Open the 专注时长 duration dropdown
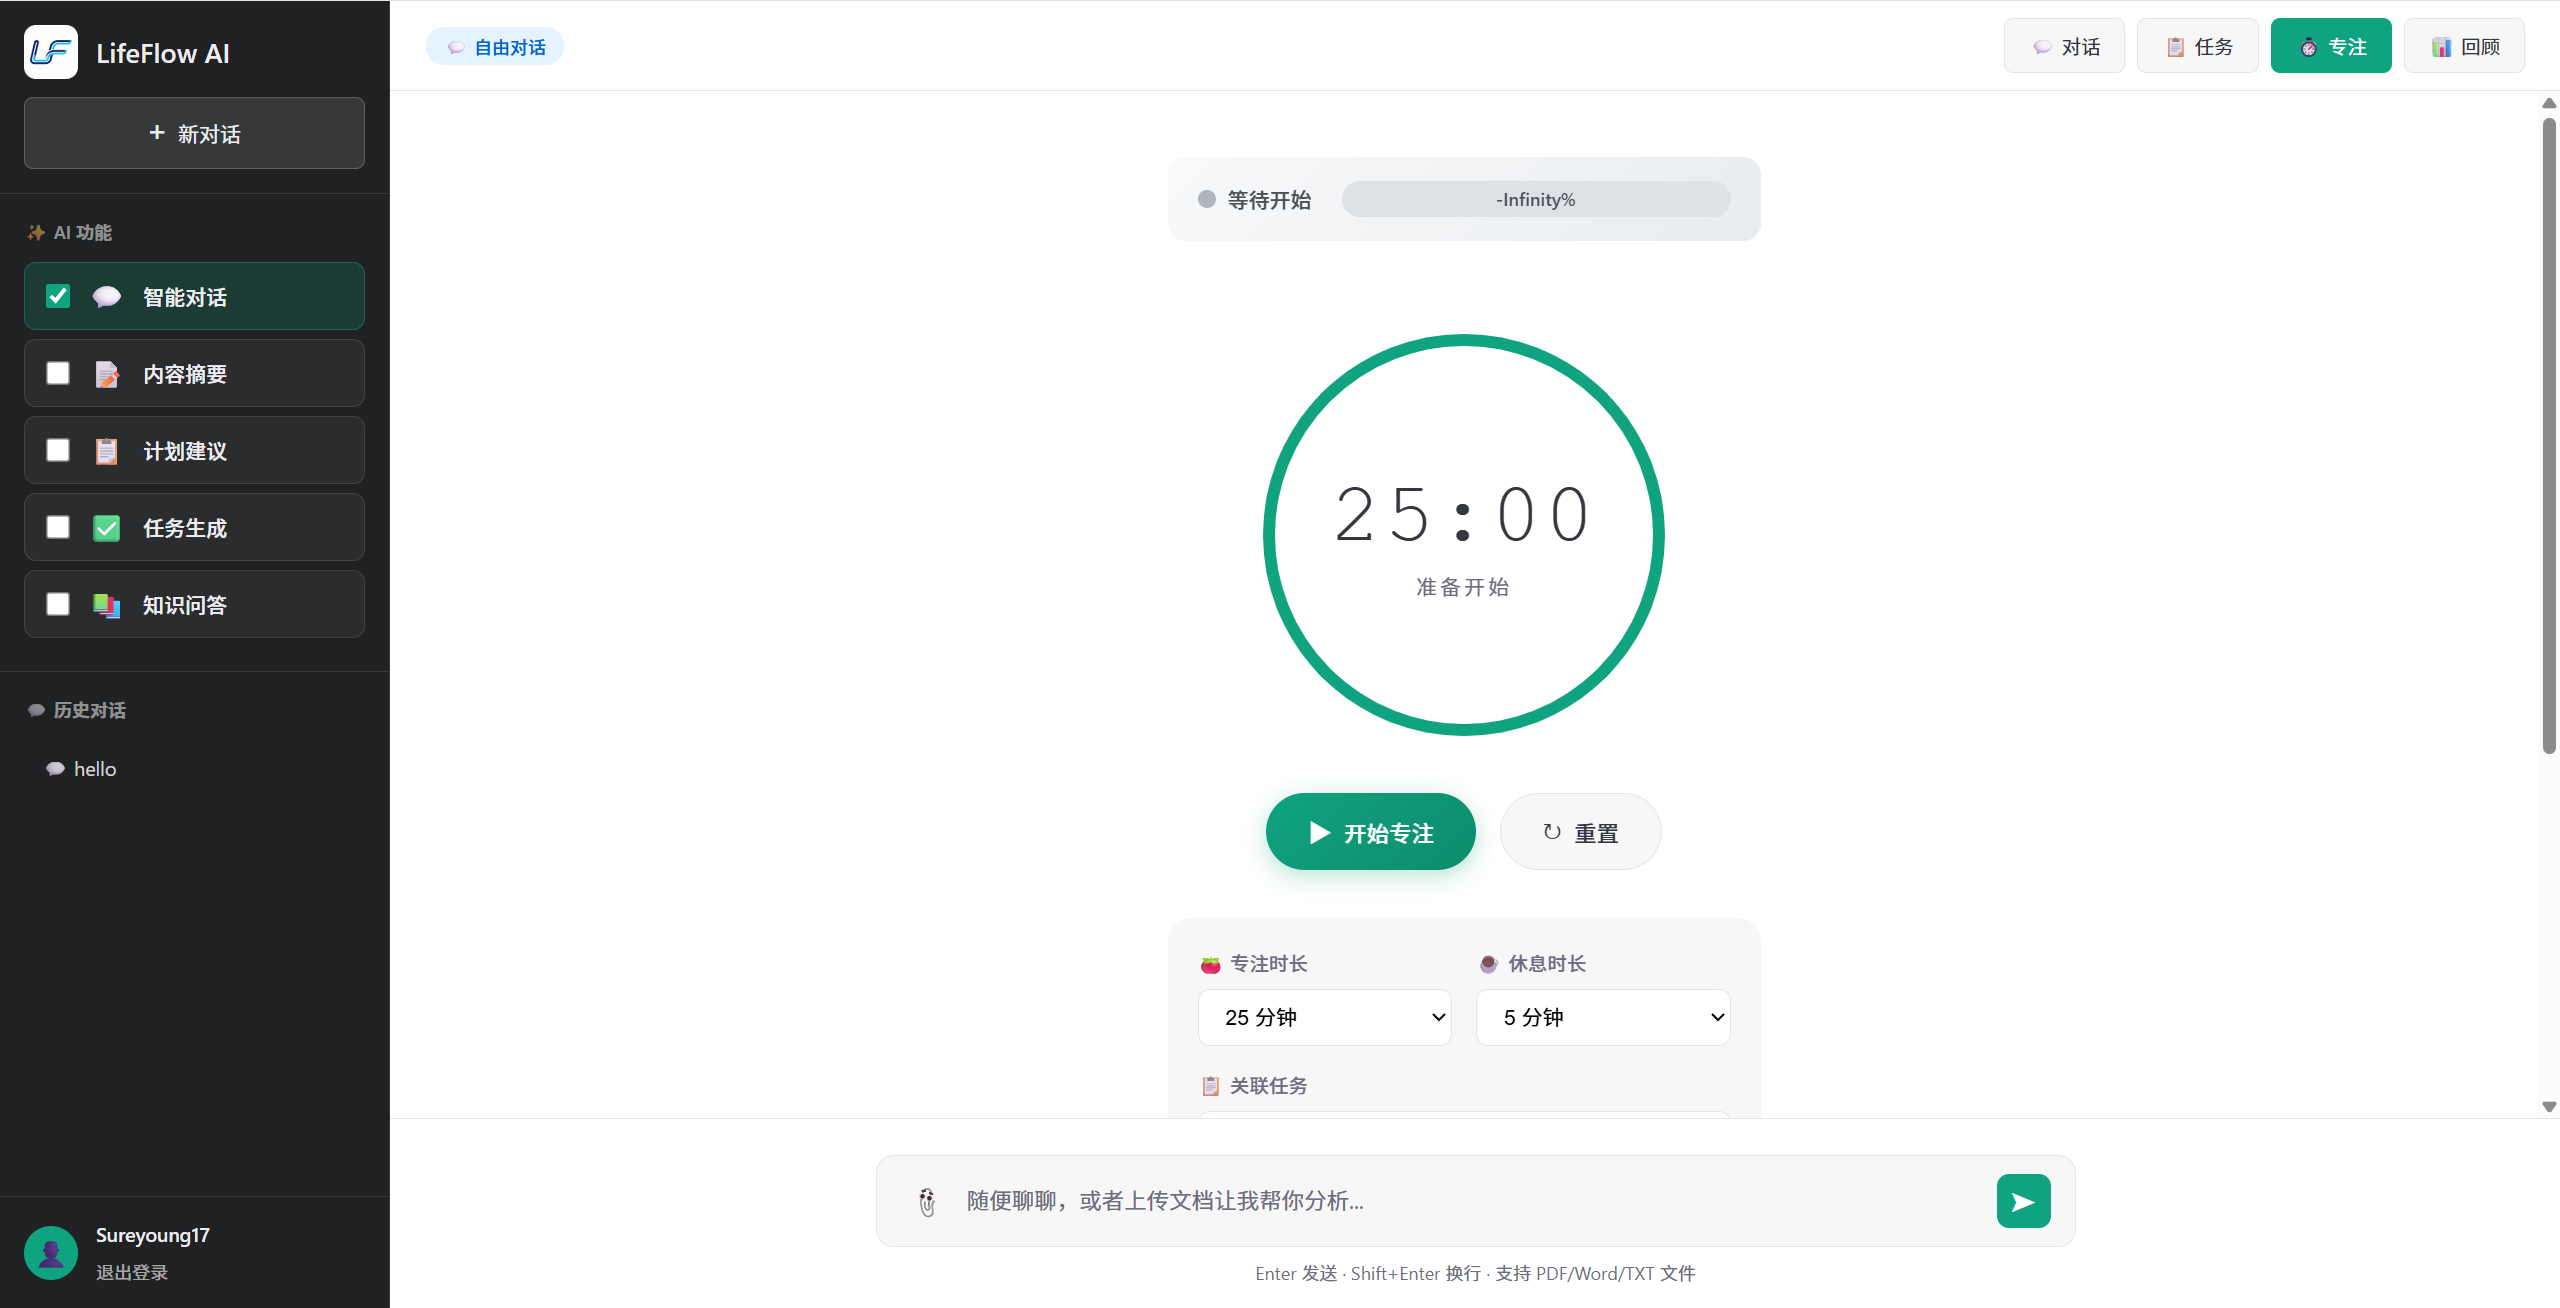 coord(1324,1017)
